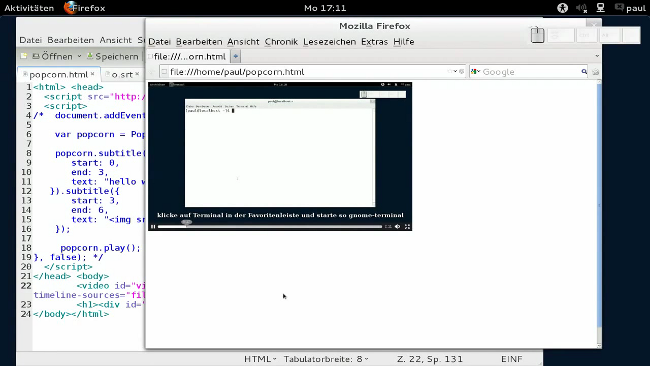Pause the embedded video in Firefox
This screenshot has width=650, height=366.
[153, 226]
